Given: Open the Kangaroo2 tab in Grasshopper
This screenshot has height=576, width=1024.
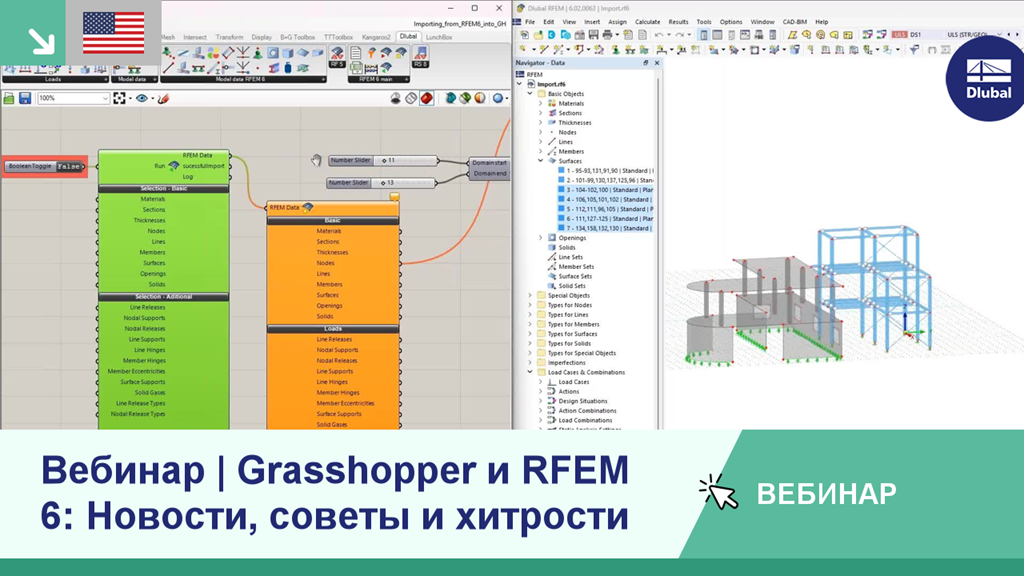Looking at the screenshot, I should point(376,37).
